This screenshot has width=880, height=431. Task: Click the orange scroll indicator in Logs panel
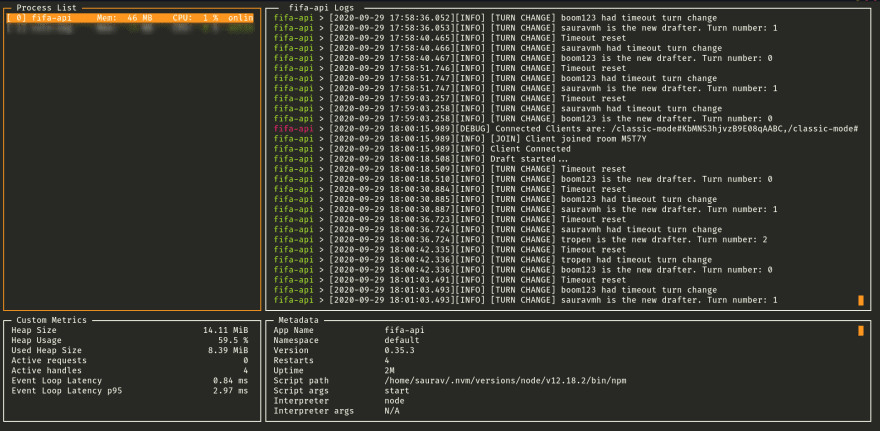coord(861,300)
